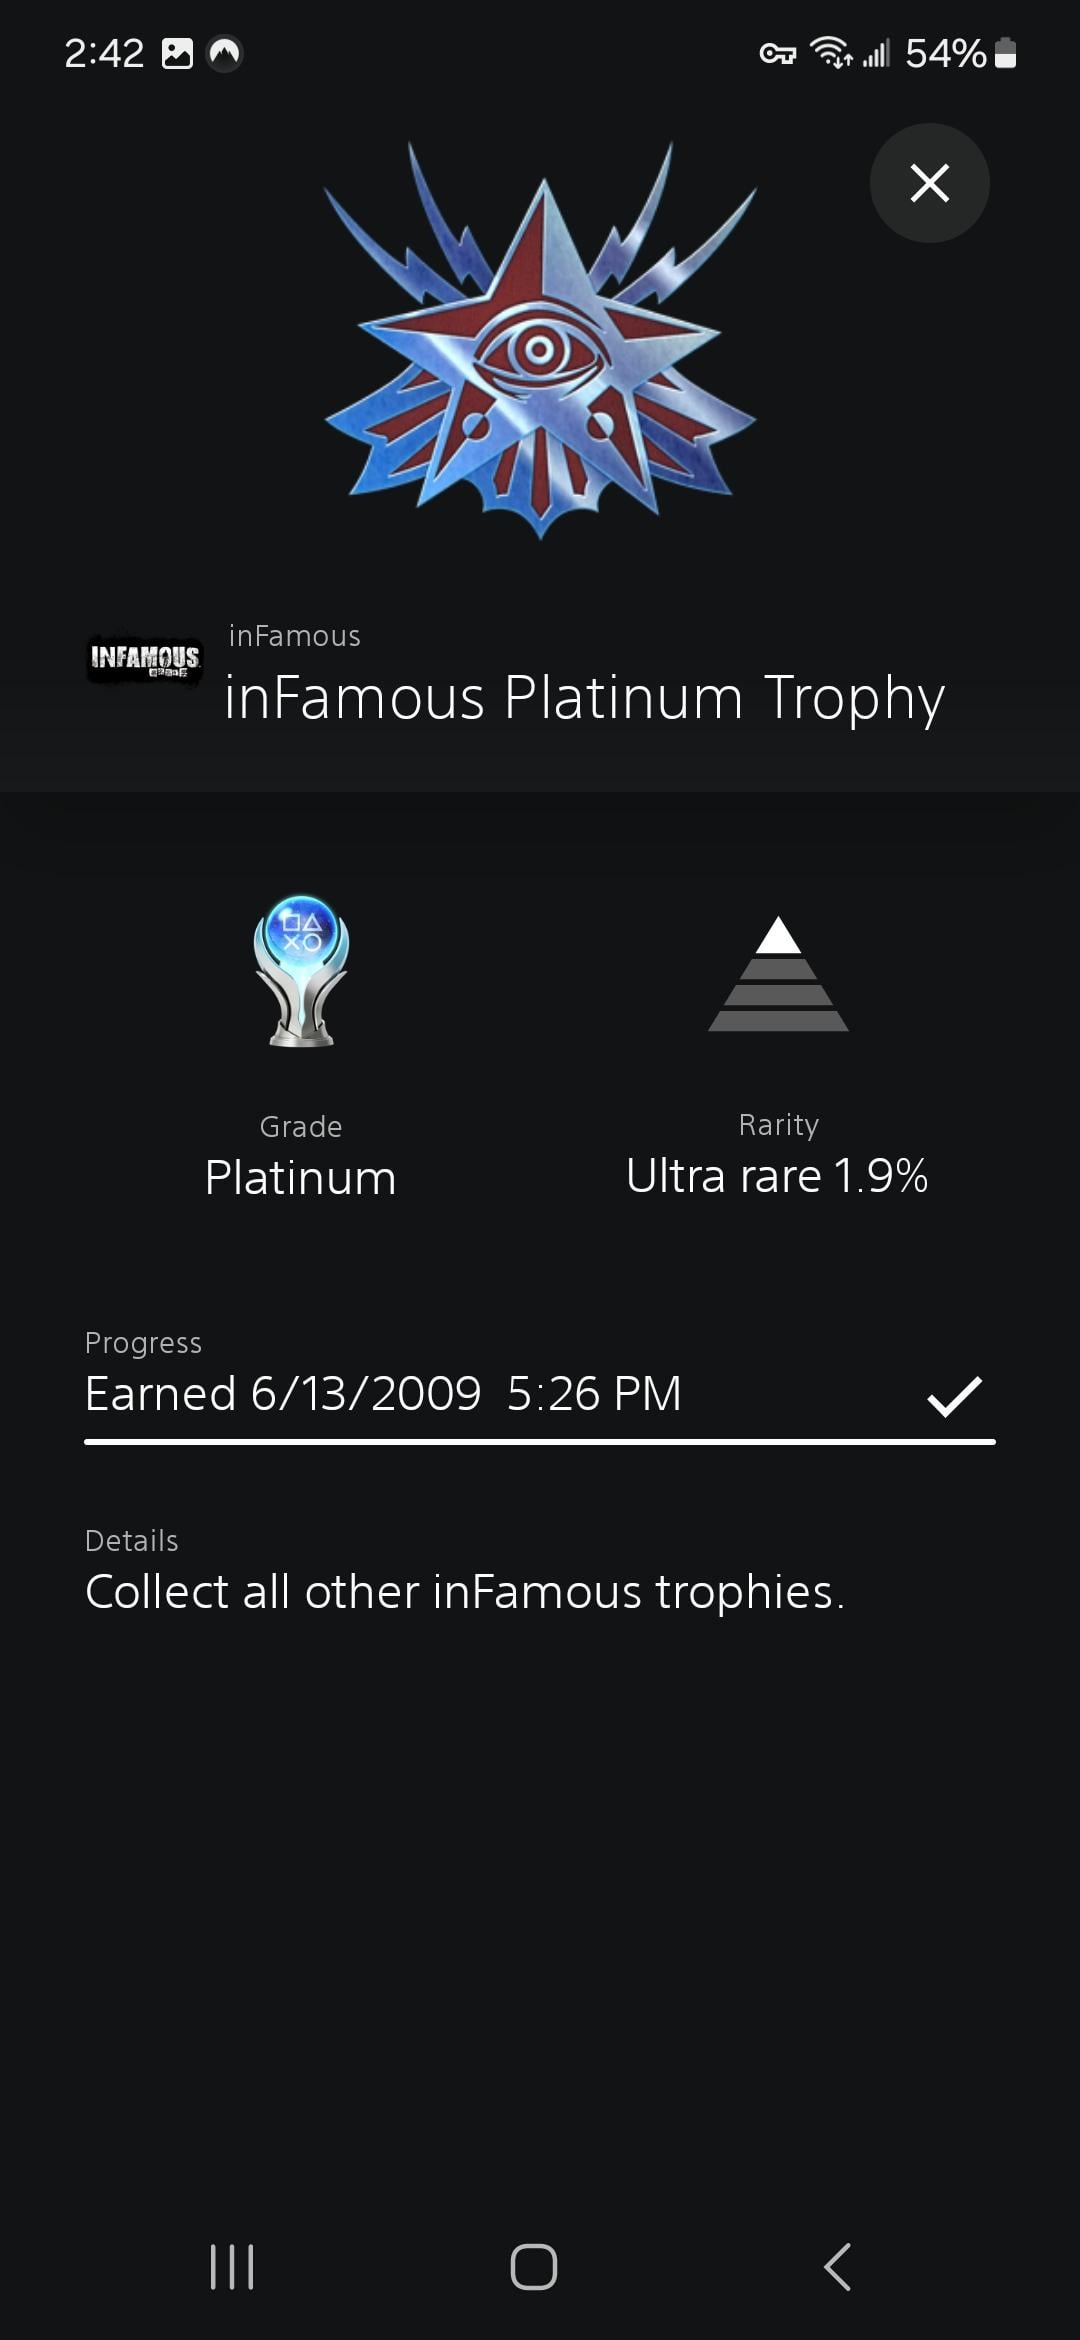Tap the inFamous star-and-eye trophy artwork
The height and width of the screenshot is (2340, 1080).
(540, 340)
